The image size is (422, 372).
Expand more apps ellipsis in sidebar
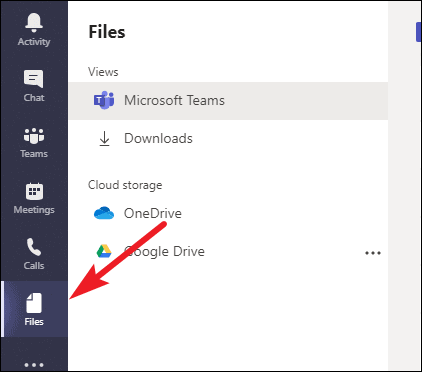34,365
